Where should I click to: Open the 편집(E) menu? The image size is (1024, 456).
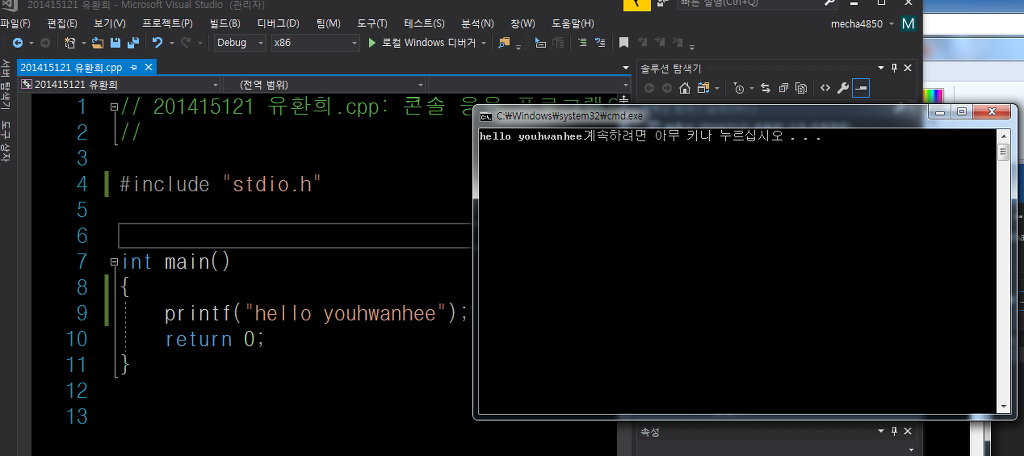pyautogui.click(x=62, y=24)
